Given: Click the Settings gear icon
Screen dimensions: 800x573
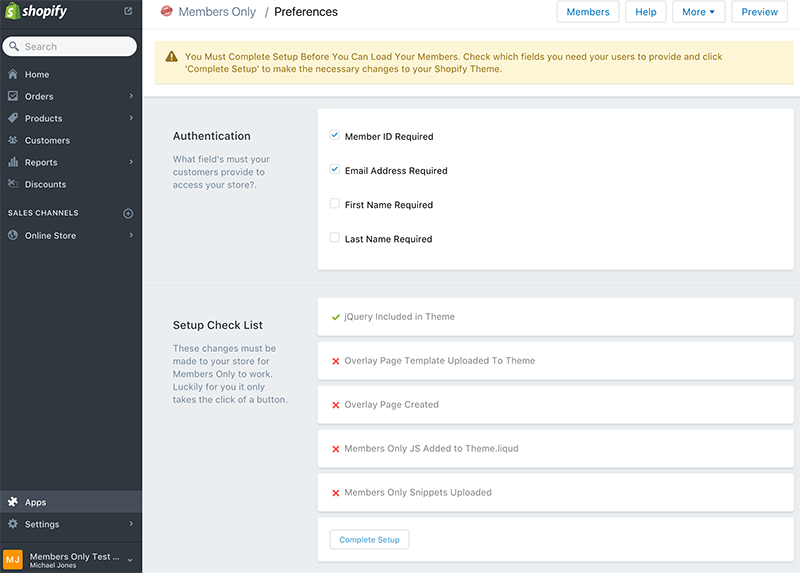Looking at the screenshot, I should (13, 524).
